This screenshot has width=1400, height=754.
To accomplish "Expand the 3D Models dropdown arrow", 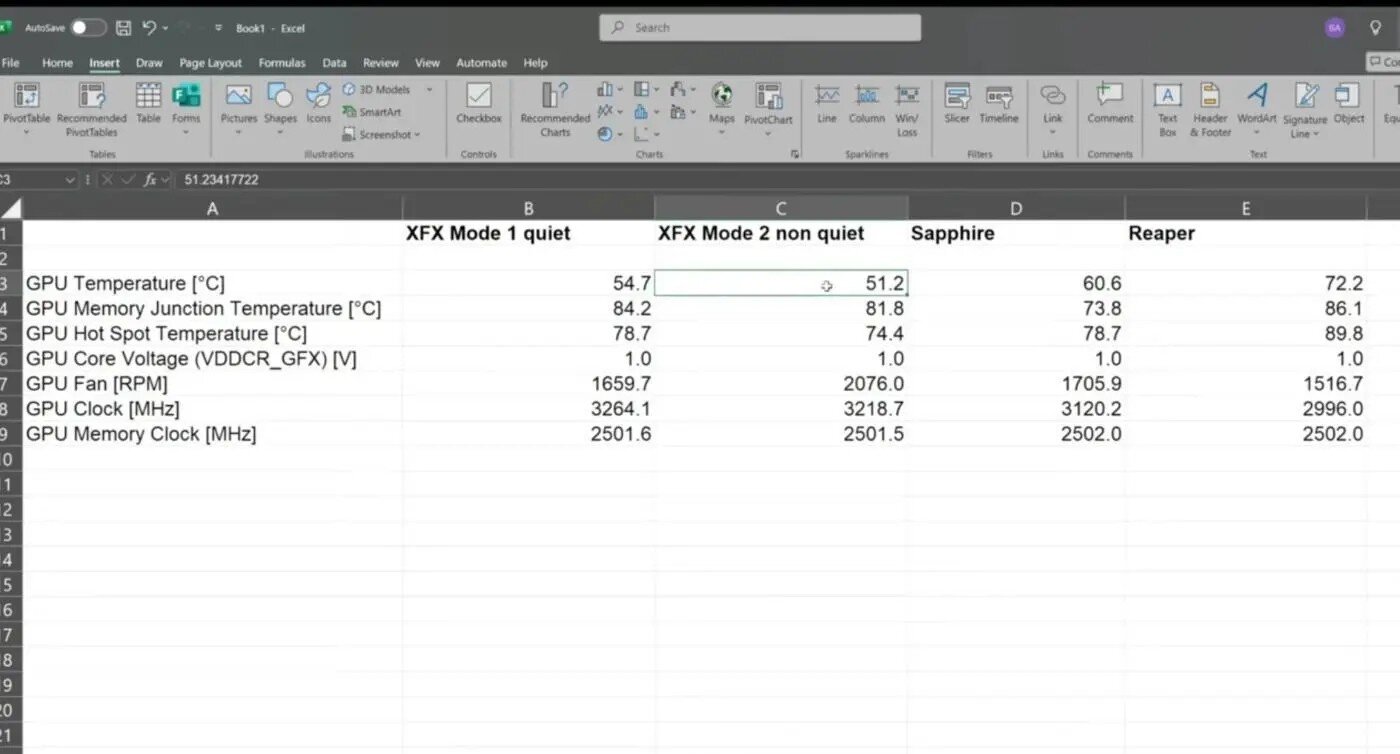I will click(429, 90).
